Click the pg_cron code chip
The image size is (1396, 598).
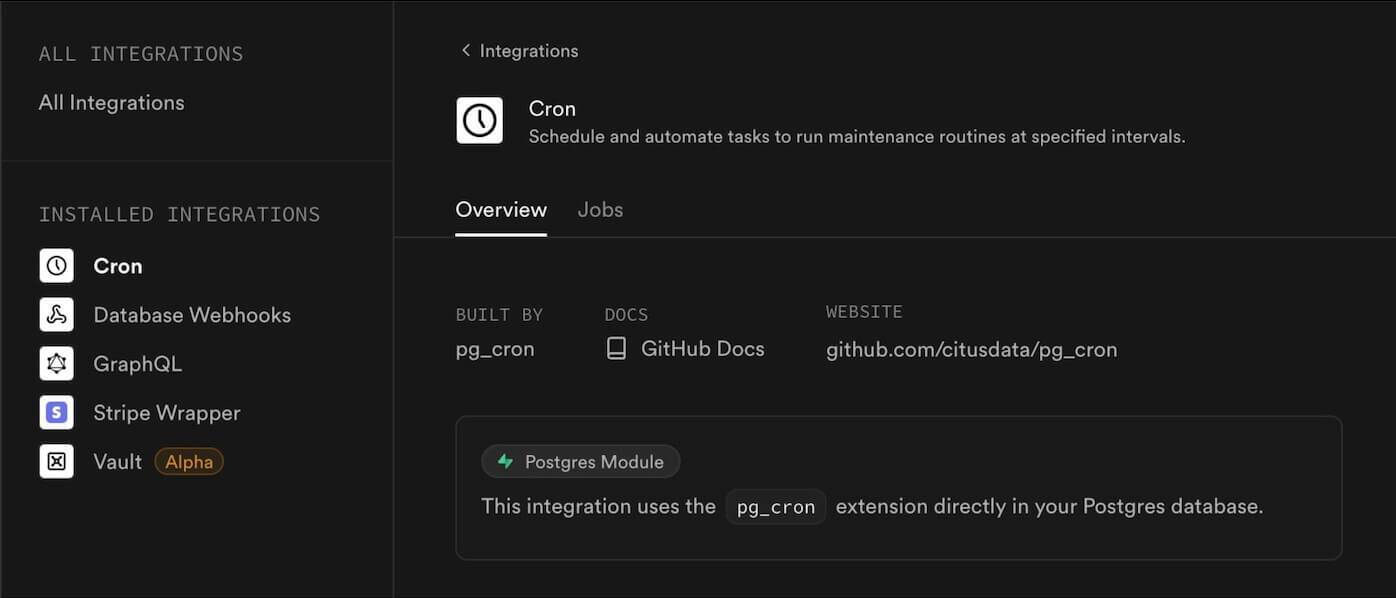775,506
